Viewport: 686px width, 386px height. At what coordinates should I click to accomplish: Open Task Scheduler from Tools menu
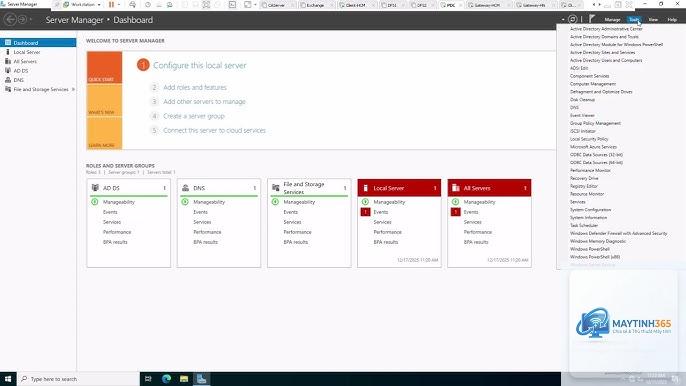tap(584, 225)
